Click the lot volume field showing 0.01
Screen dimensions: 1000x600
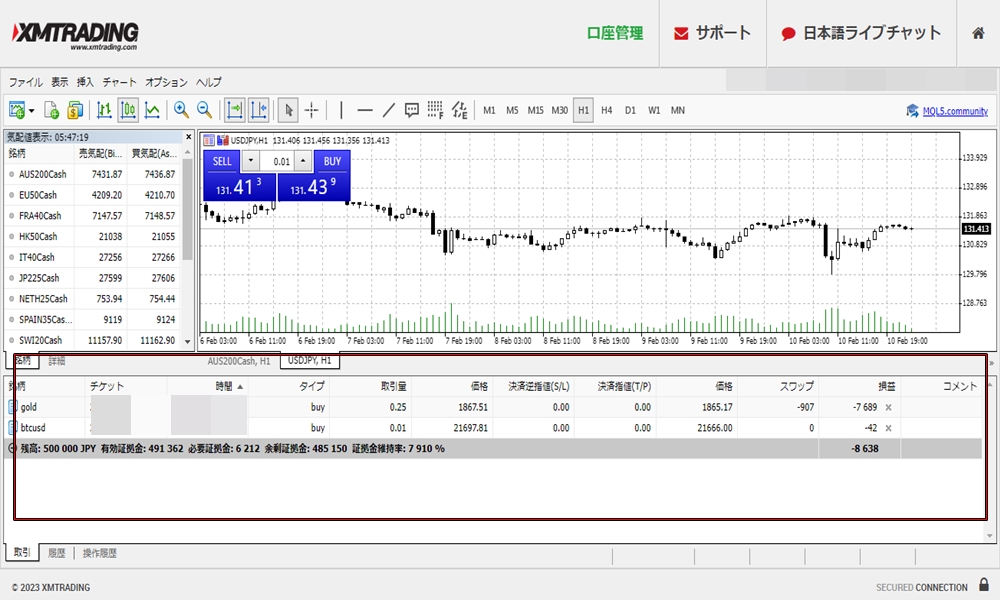coord(280,161)
